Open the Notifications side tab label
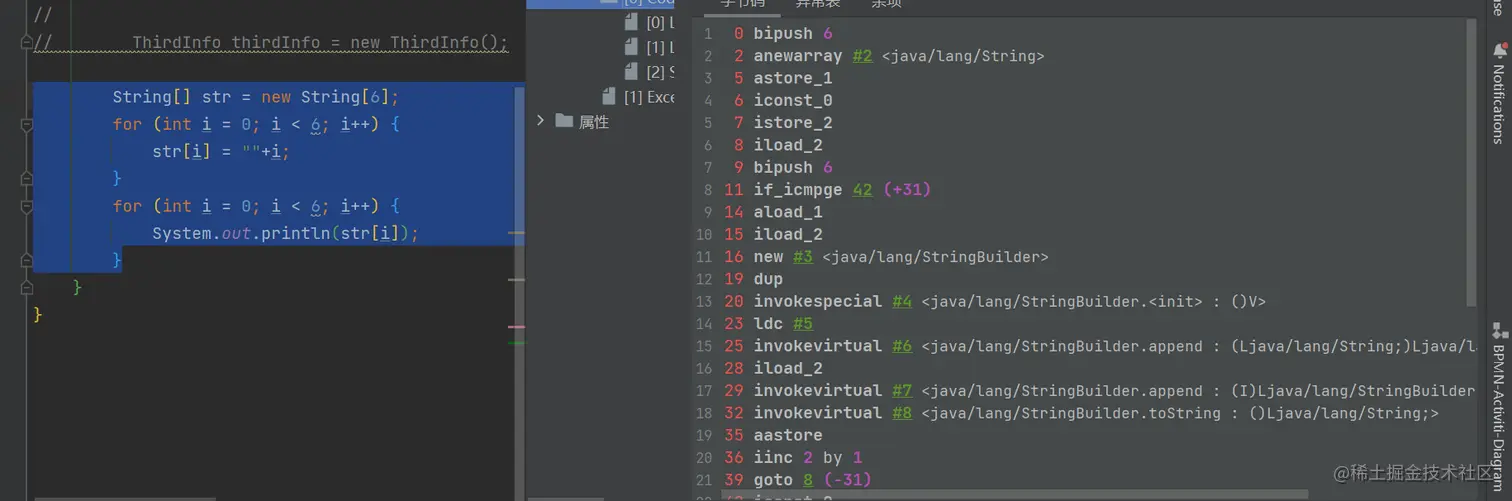The width and height of the screenshot is (1512, 501). tap(1498, 104)
